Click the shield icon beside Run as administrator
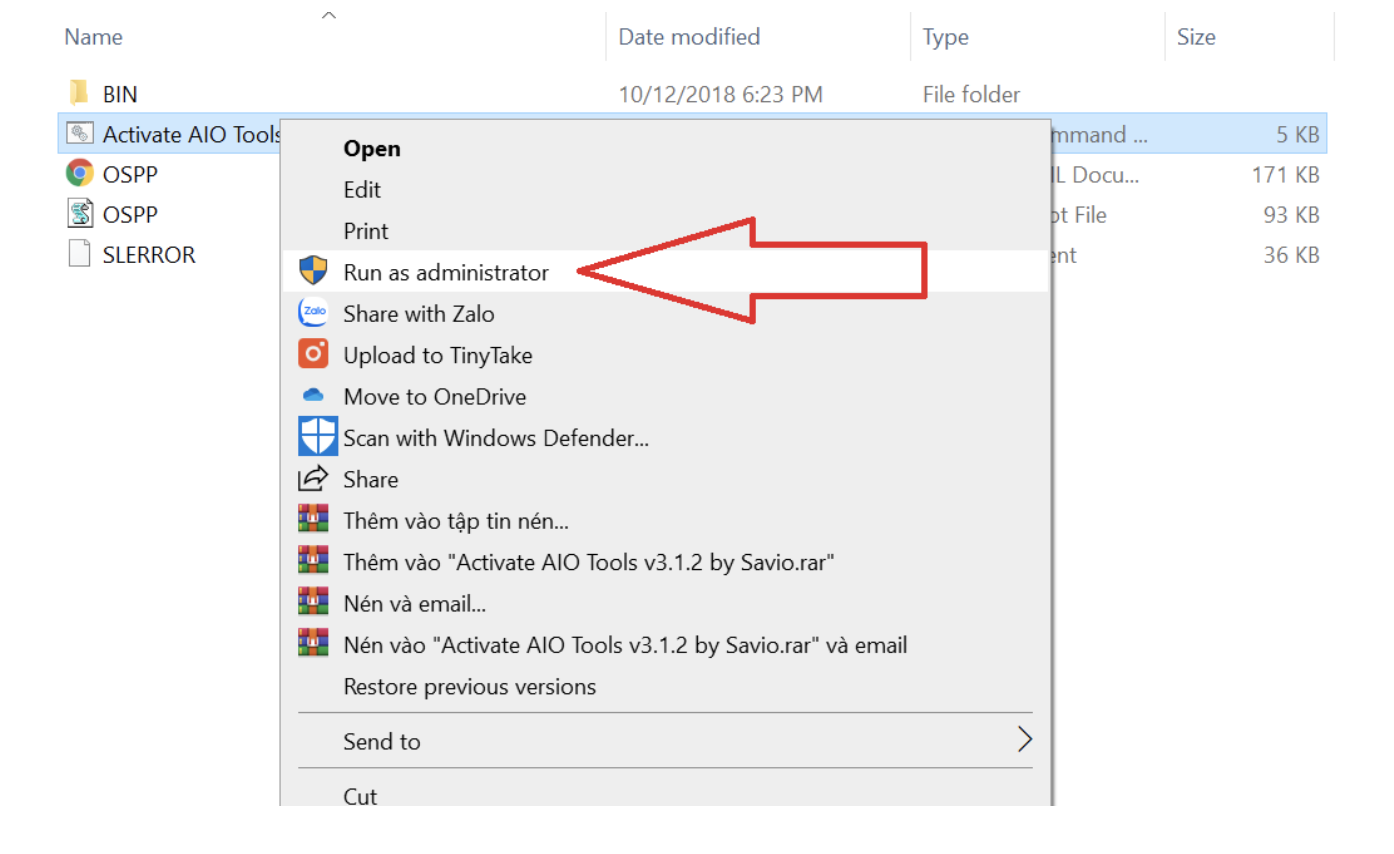 click(x=313, y=271)
